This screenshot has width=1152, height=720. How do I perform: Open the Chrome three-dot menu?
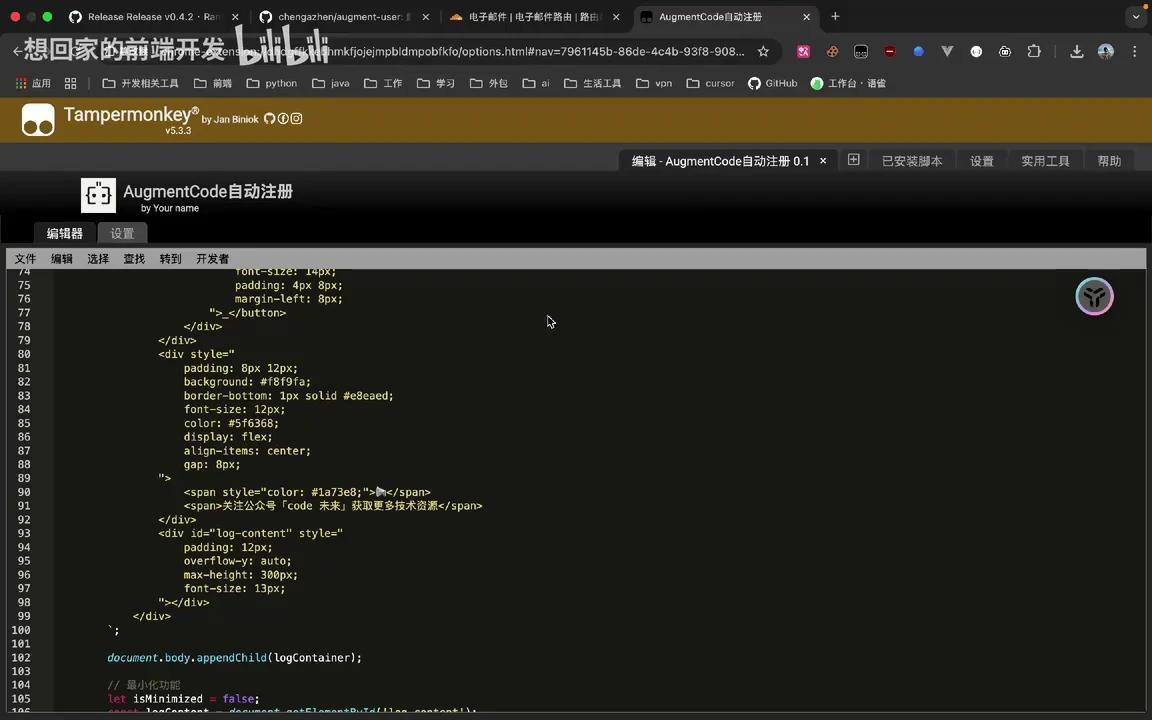point(1134,51)
